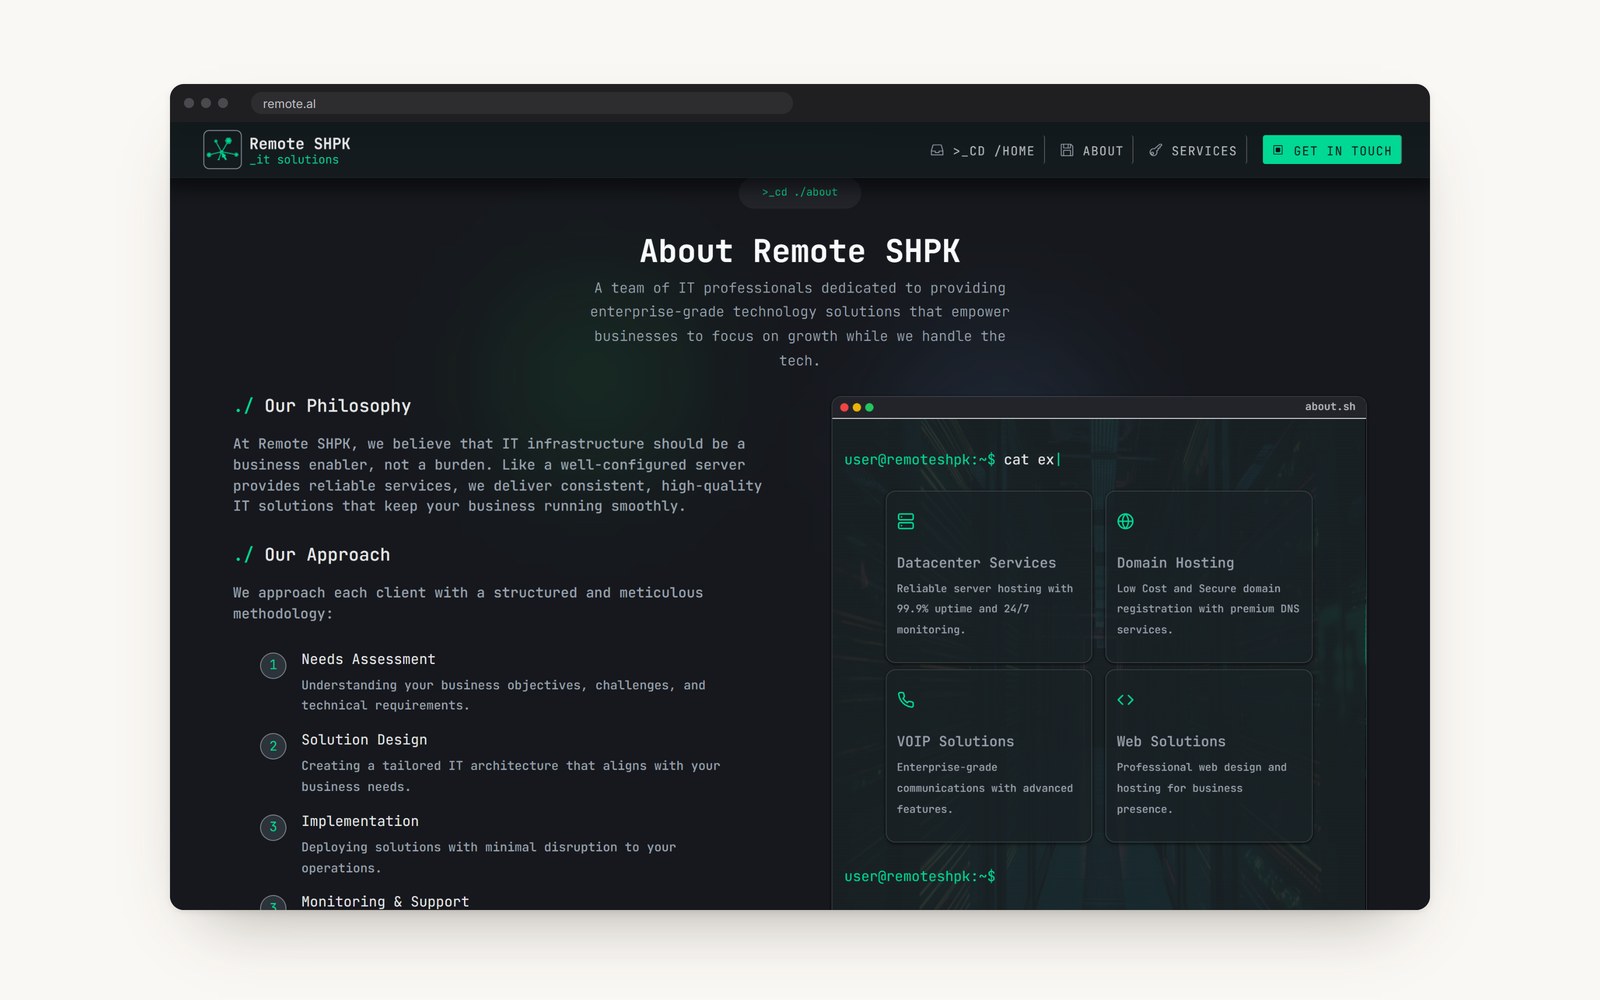Click the Remote SHPK brand name link

(300, 144)
